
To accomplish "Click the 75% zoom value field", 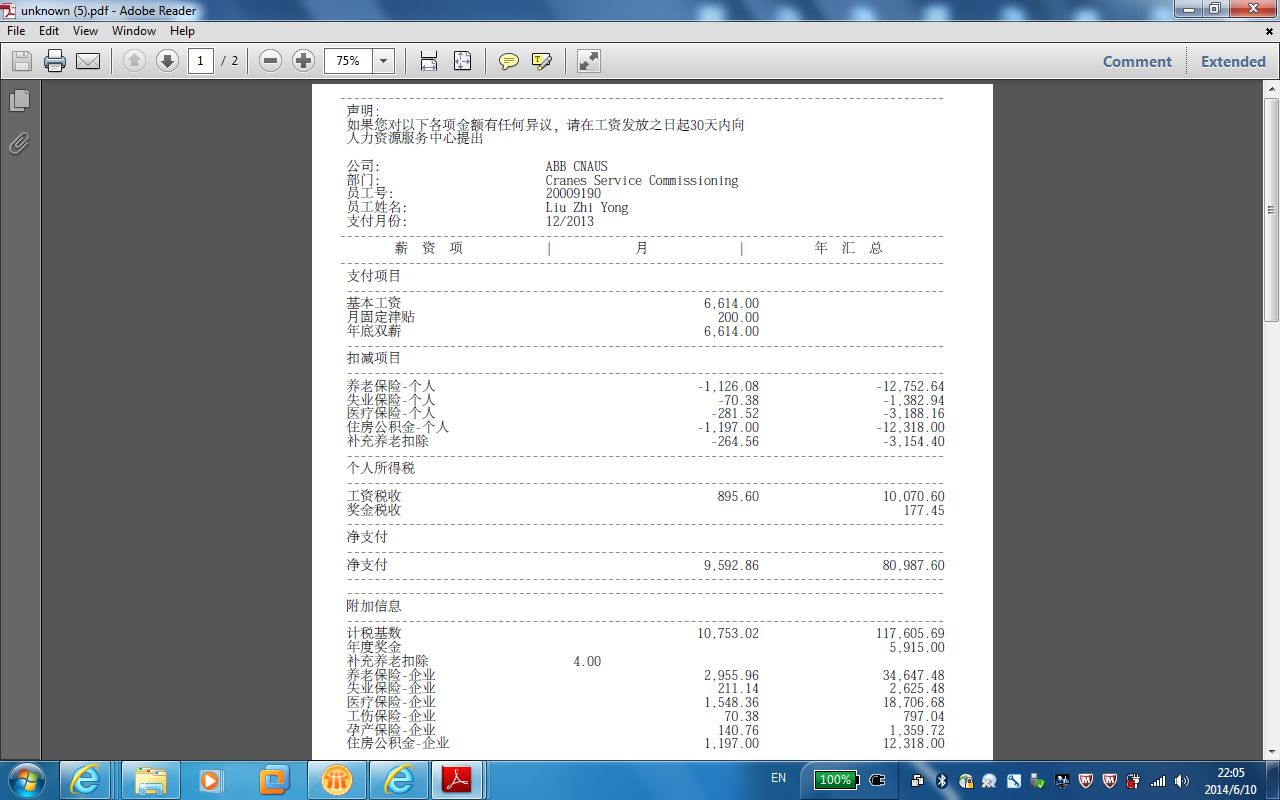I will 348,61.
